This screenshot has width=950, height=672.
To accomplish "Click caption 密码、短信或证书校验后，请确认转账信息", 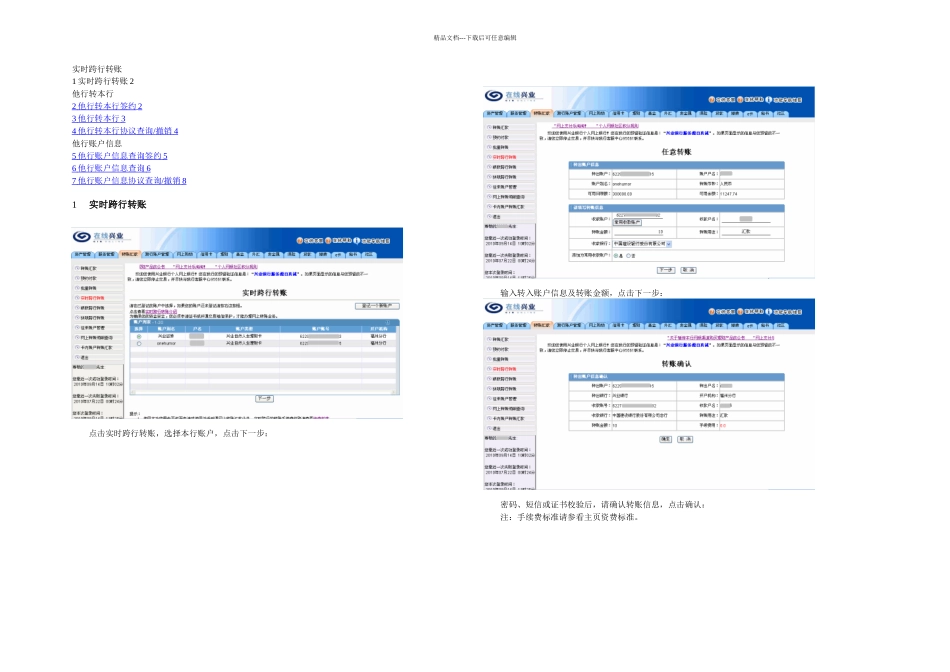I will click(603, 504).
